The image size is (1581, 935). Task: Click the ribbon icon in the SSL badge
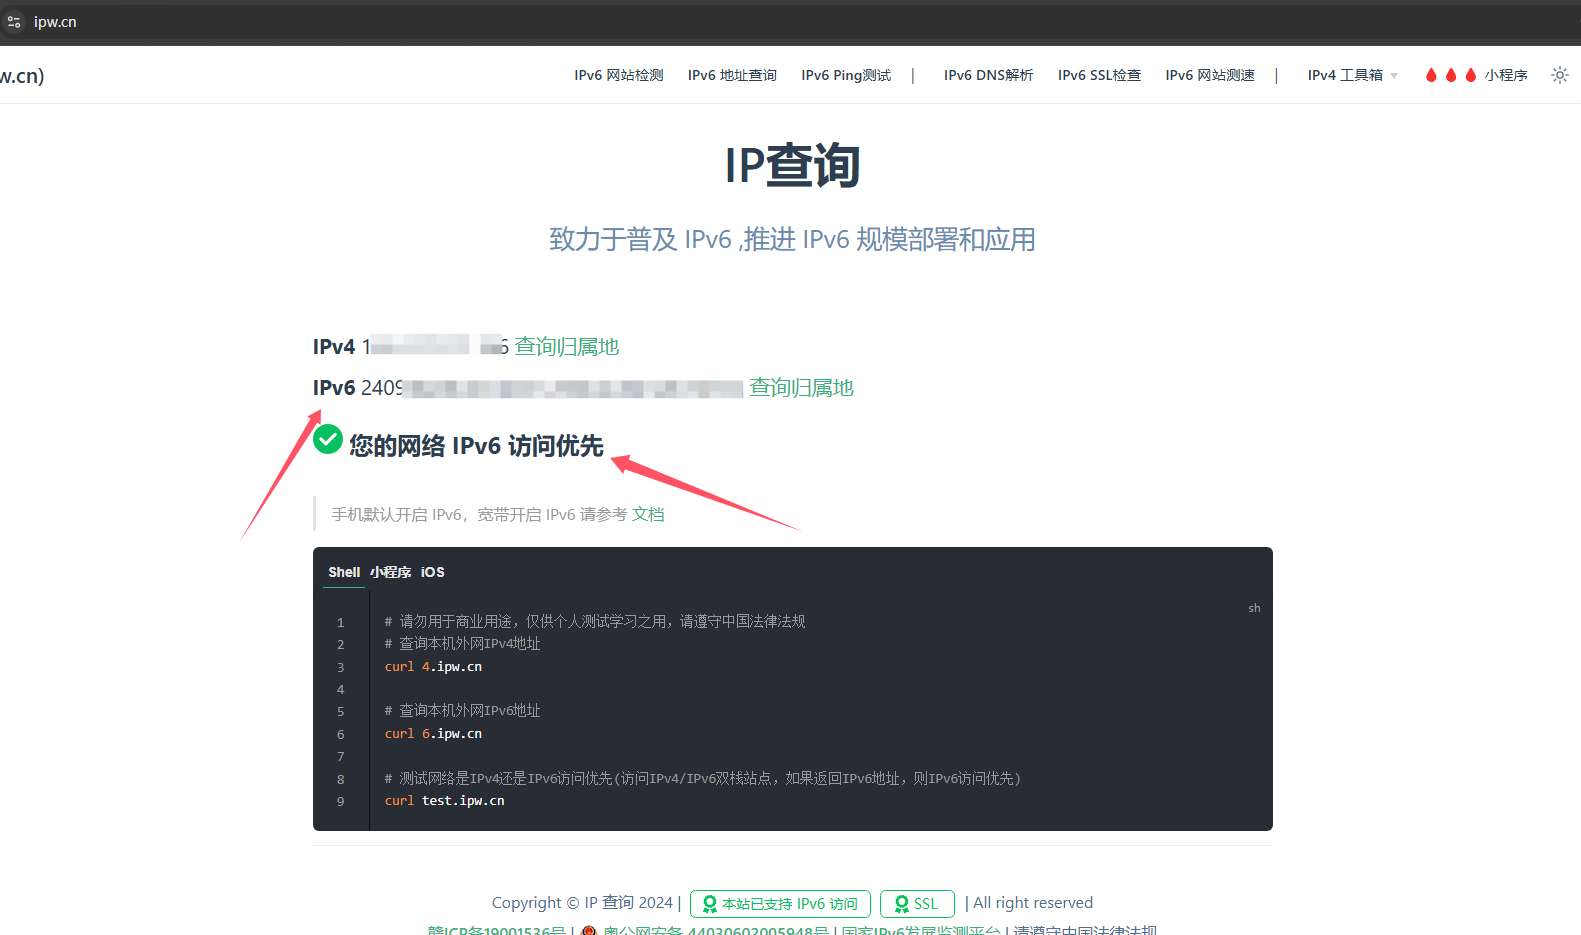pyautogui.click(x=902, y=904)
